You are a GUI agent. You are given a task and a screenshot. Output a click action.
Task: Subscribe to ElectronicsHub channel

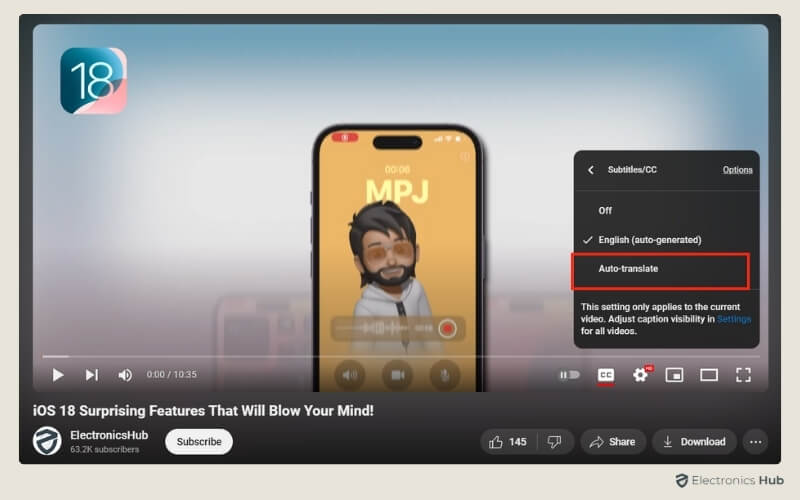[199, 442]
